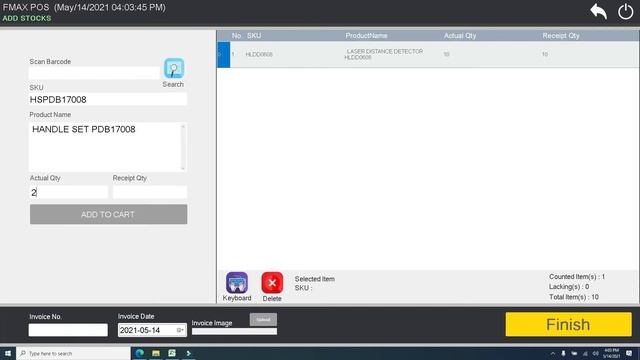Click the Total Item(s) : 10 text

coord(574,297)
